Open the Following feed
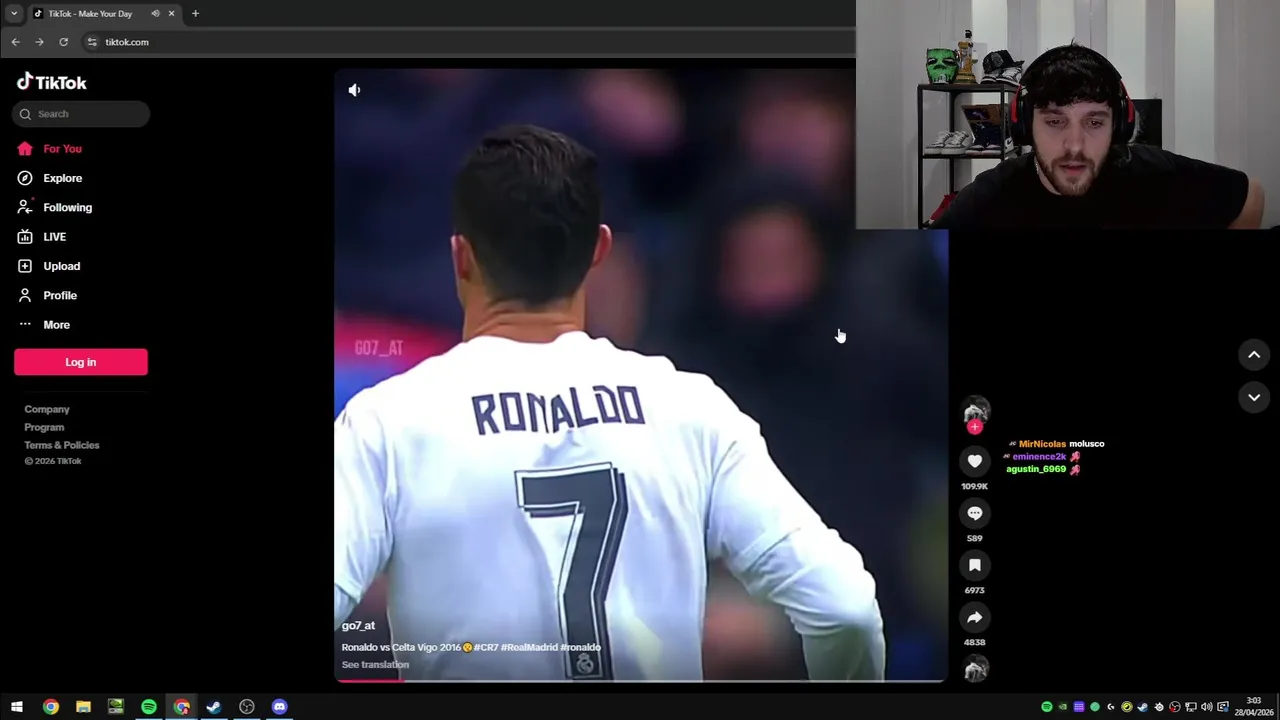This screenshot has width=1280, height=720. tap(55, 207)
